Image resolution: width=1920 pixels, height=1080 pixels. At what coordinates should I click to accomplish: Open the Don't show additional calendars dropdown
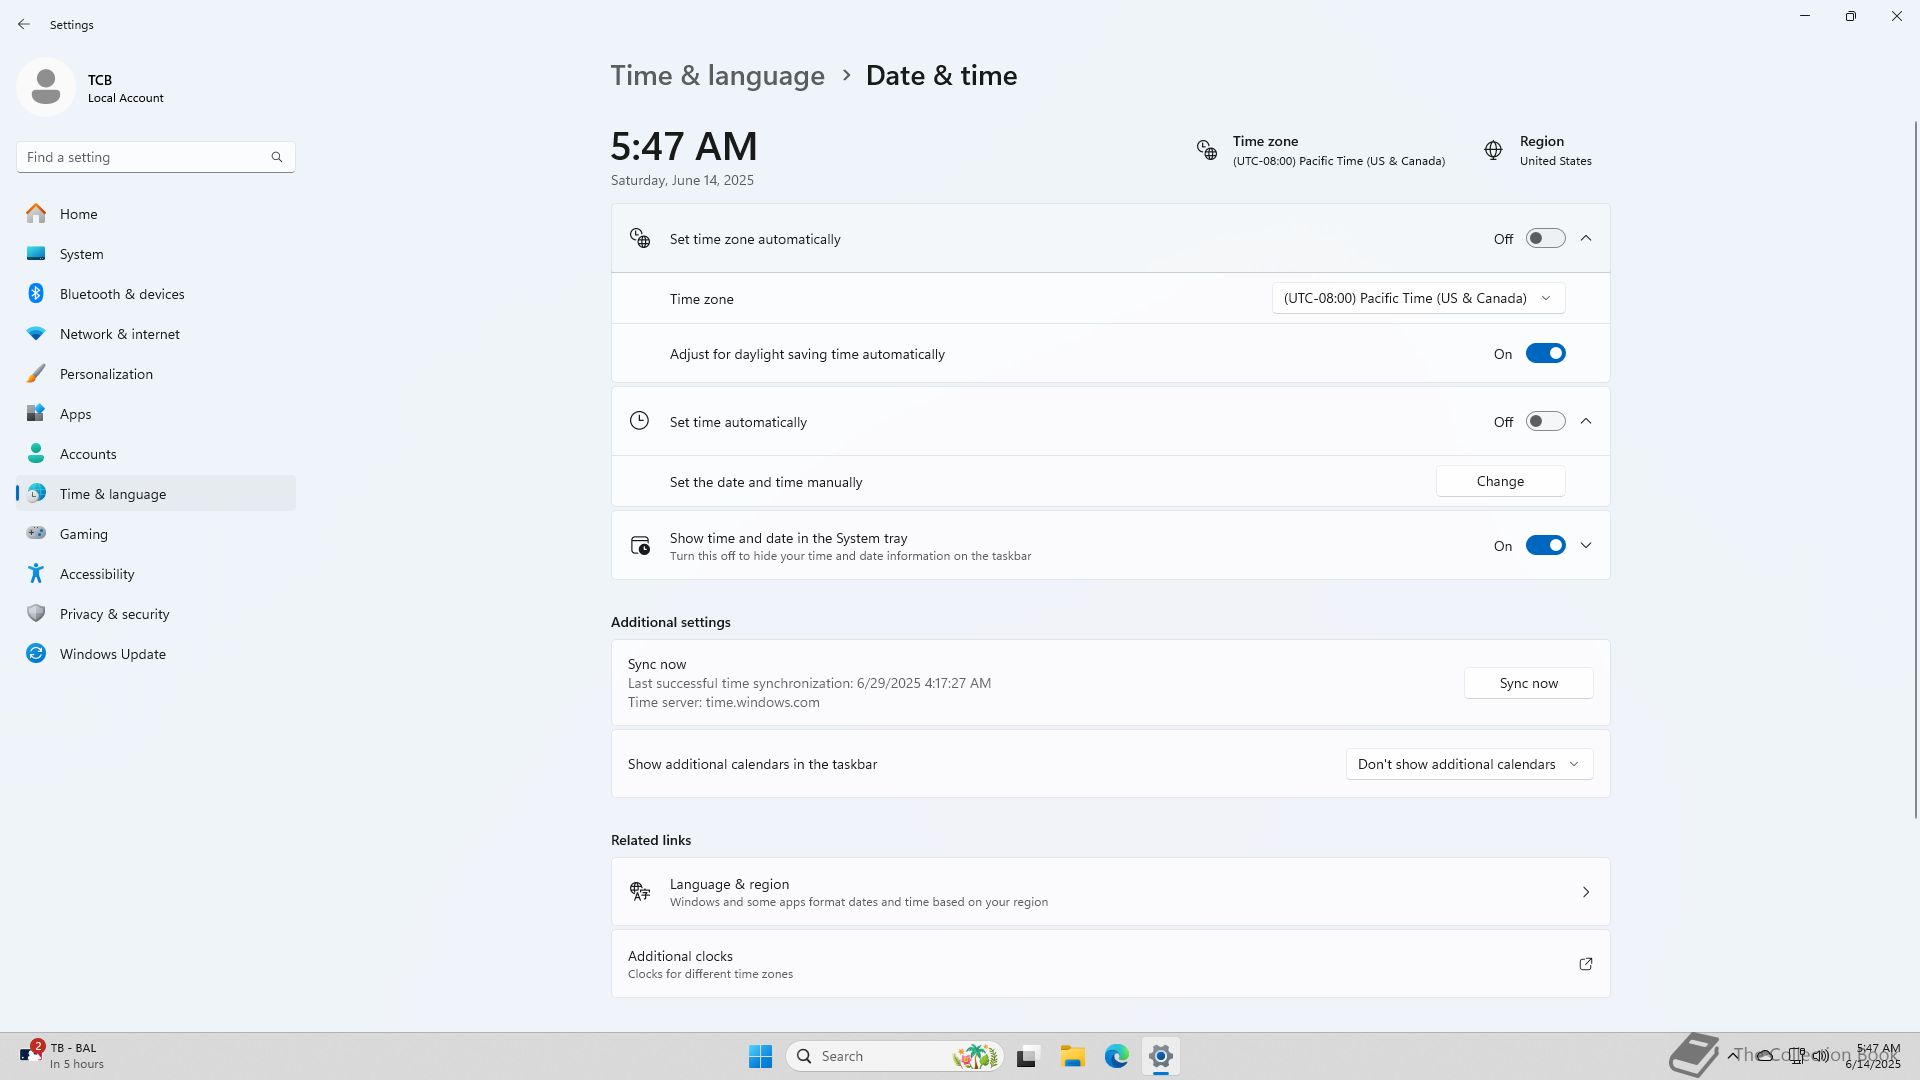pos(1468,764)
